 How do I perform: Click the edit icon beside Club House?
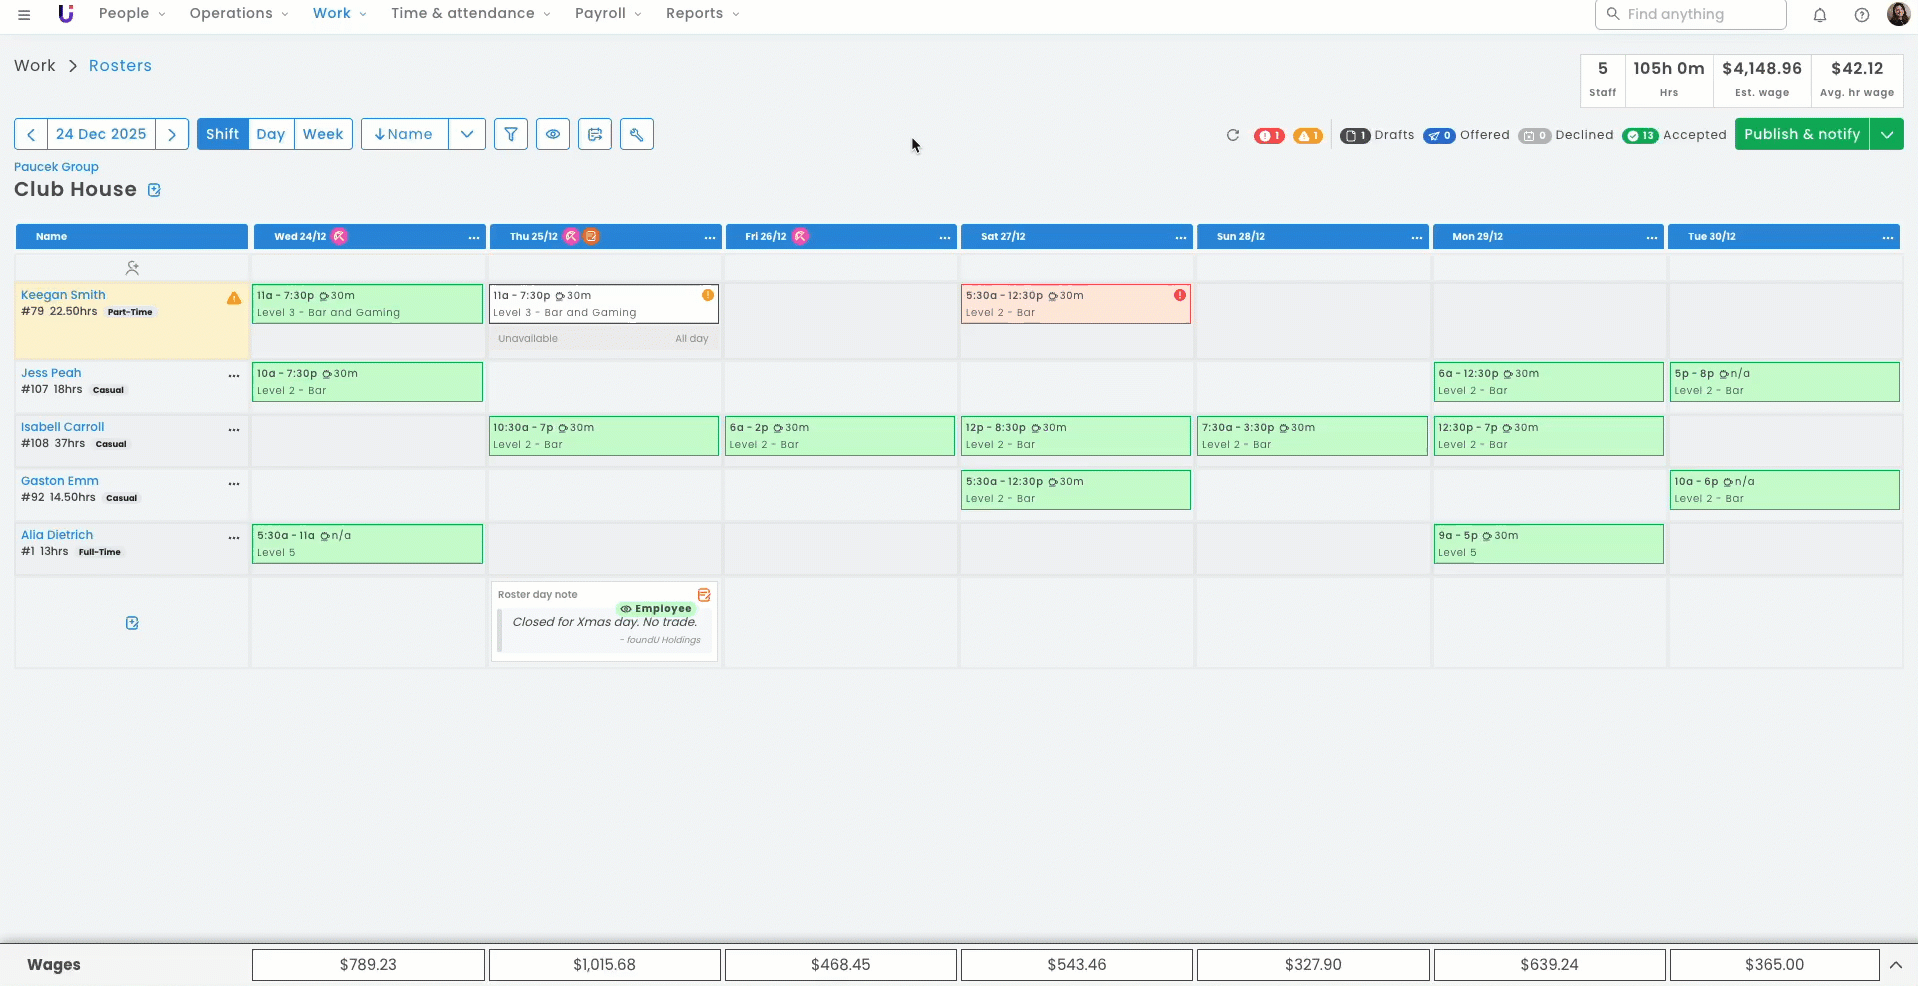click(154, 190)
